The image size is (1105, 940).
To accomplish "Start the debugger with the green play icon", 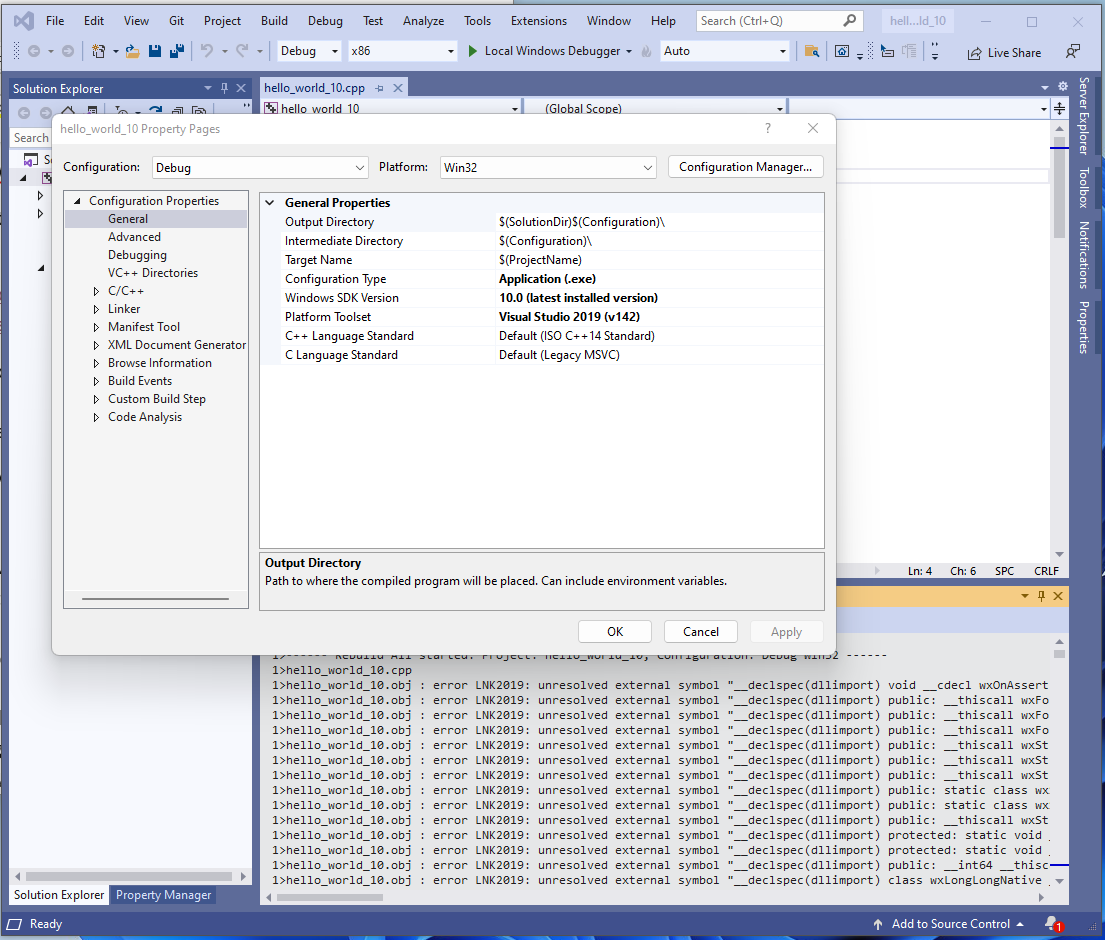I will pyautogui.click(x=472, y=51).
